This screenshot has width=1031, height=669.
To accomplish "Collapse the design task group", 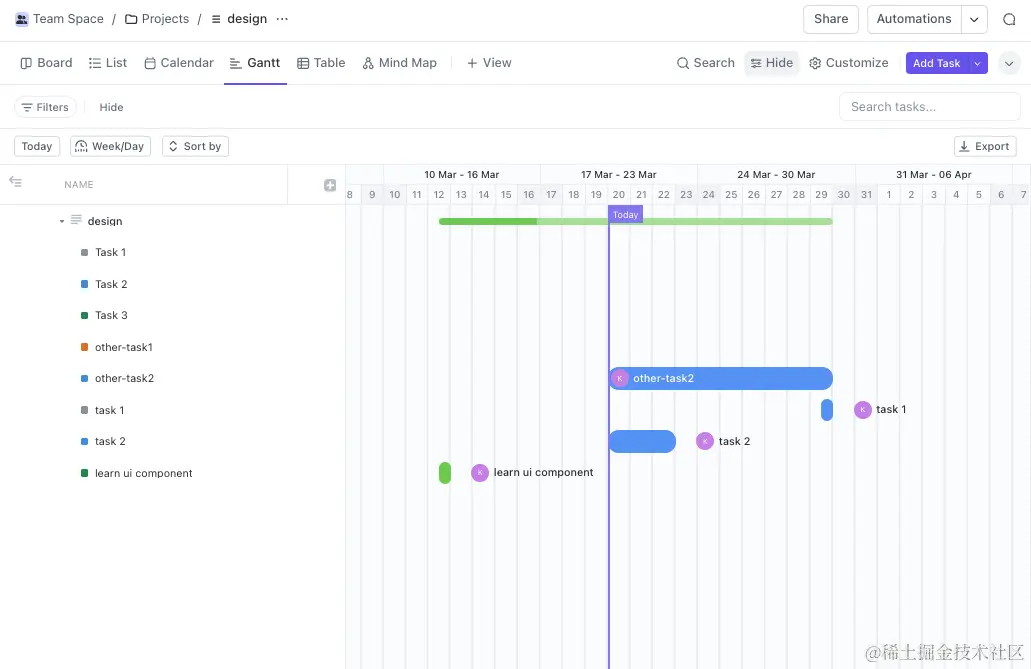I will pyautogui.click(x=62, y=221).
